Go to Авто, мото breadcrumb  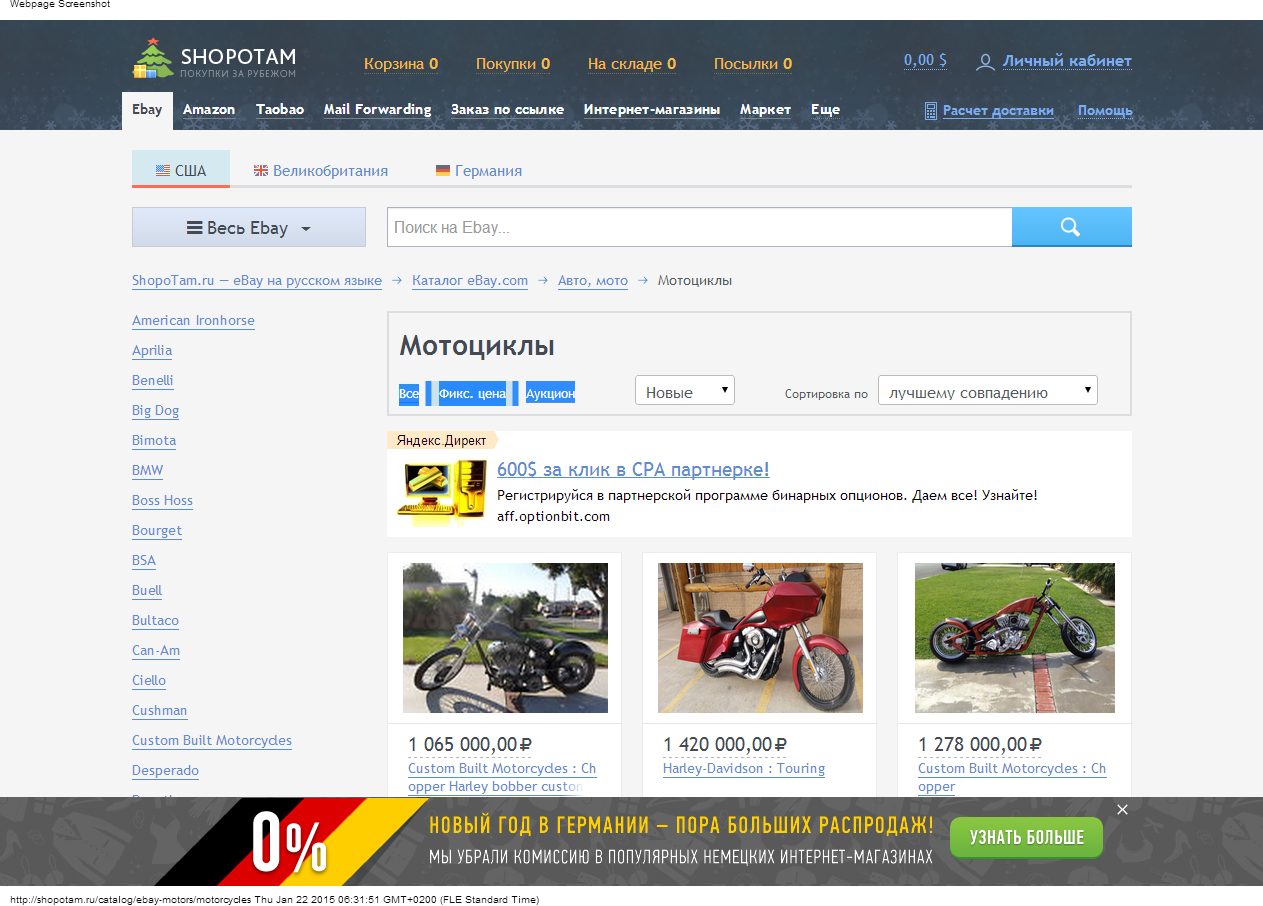point(593,281)
